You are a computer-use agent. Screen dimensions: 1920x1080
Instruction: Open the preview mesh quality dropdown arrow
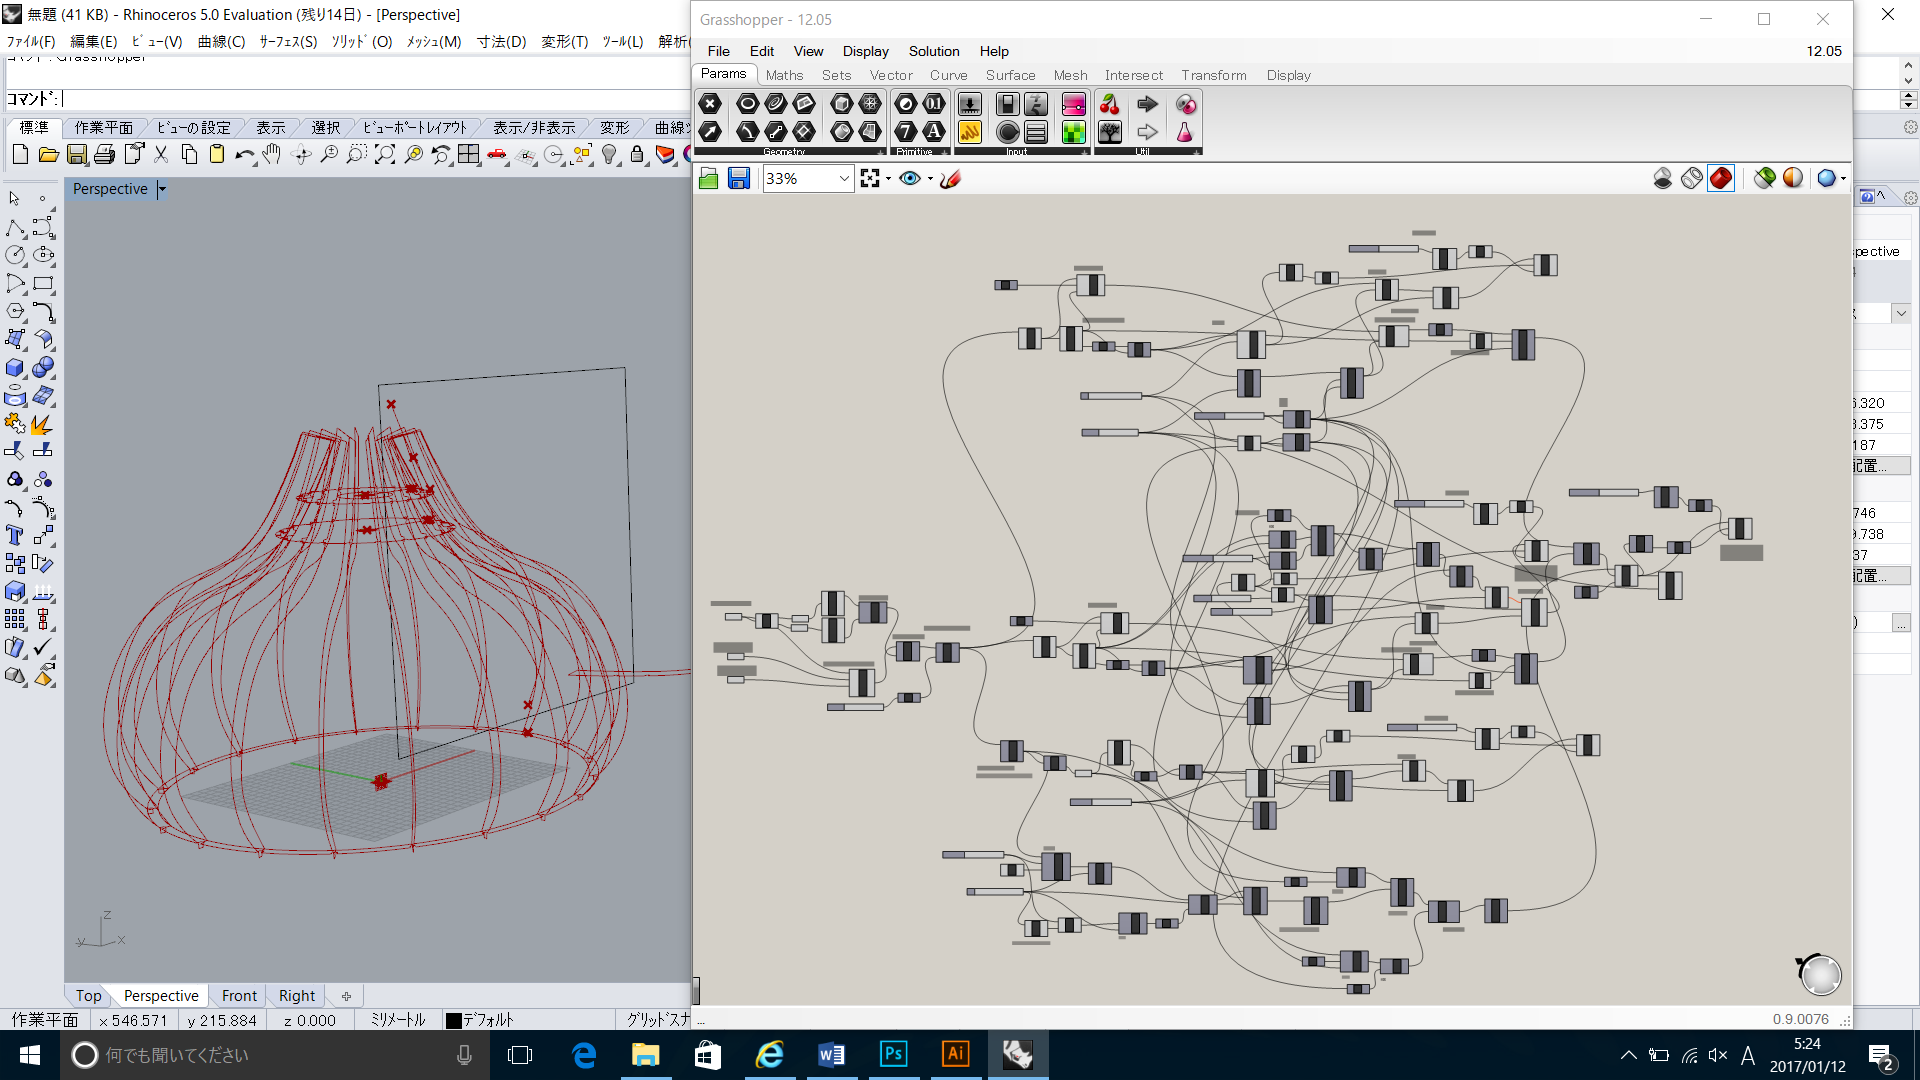click(x=1843, y=178)
